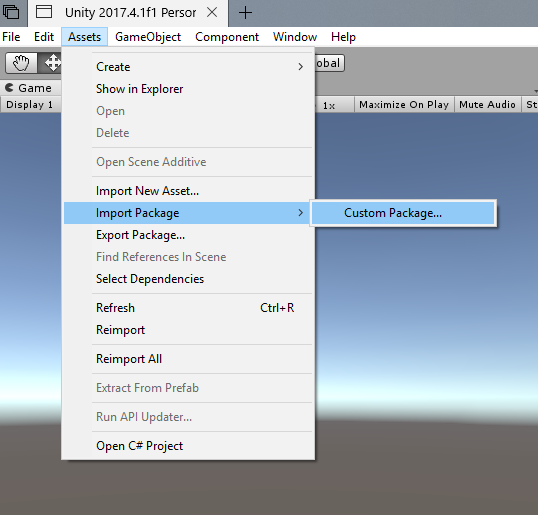The image size is (538, 515).
Task: Add new tab with plus icon
Action: [245, 13]
